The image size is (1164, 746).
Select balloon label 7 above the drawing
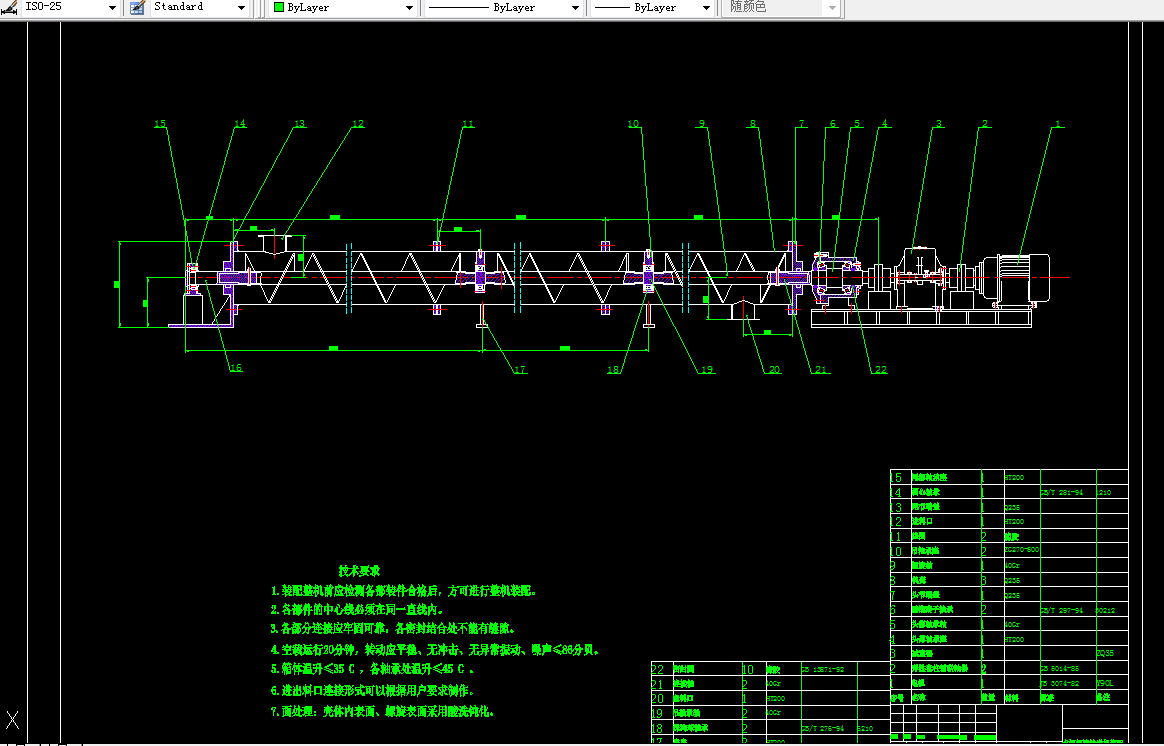[x=801, y=124]
